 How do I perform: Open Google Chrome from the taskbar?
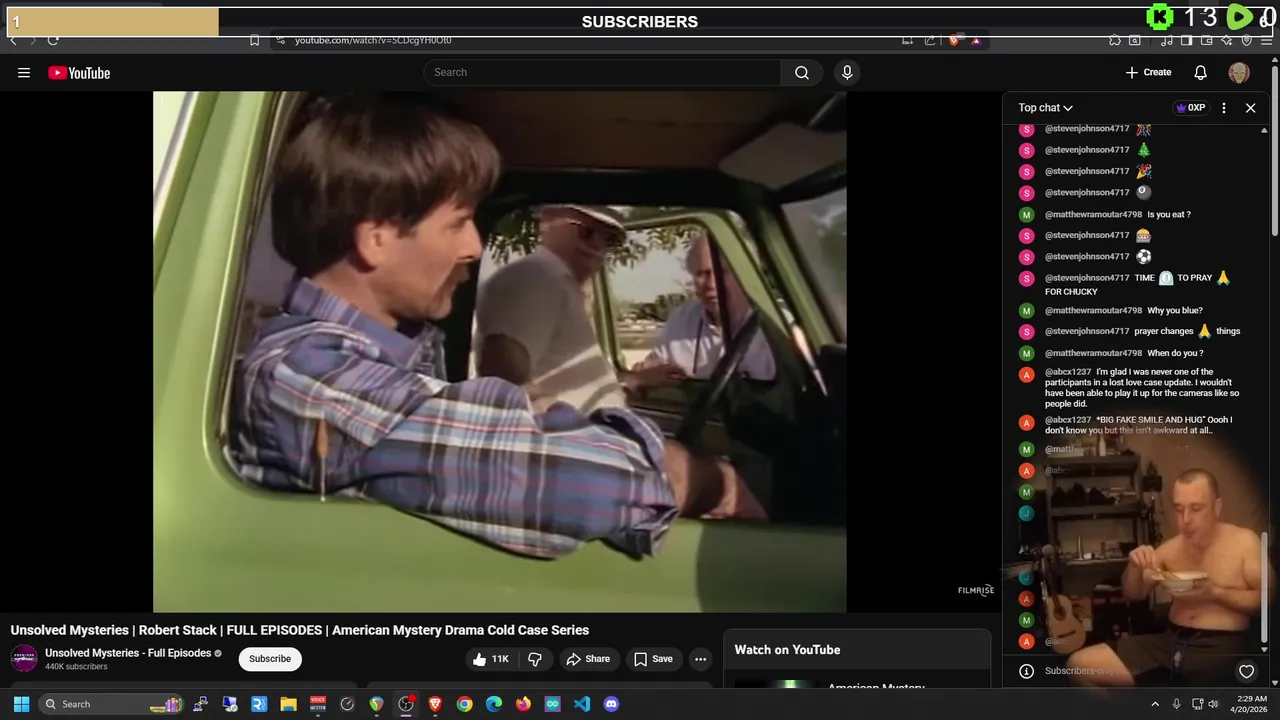[x=464, y=704]
